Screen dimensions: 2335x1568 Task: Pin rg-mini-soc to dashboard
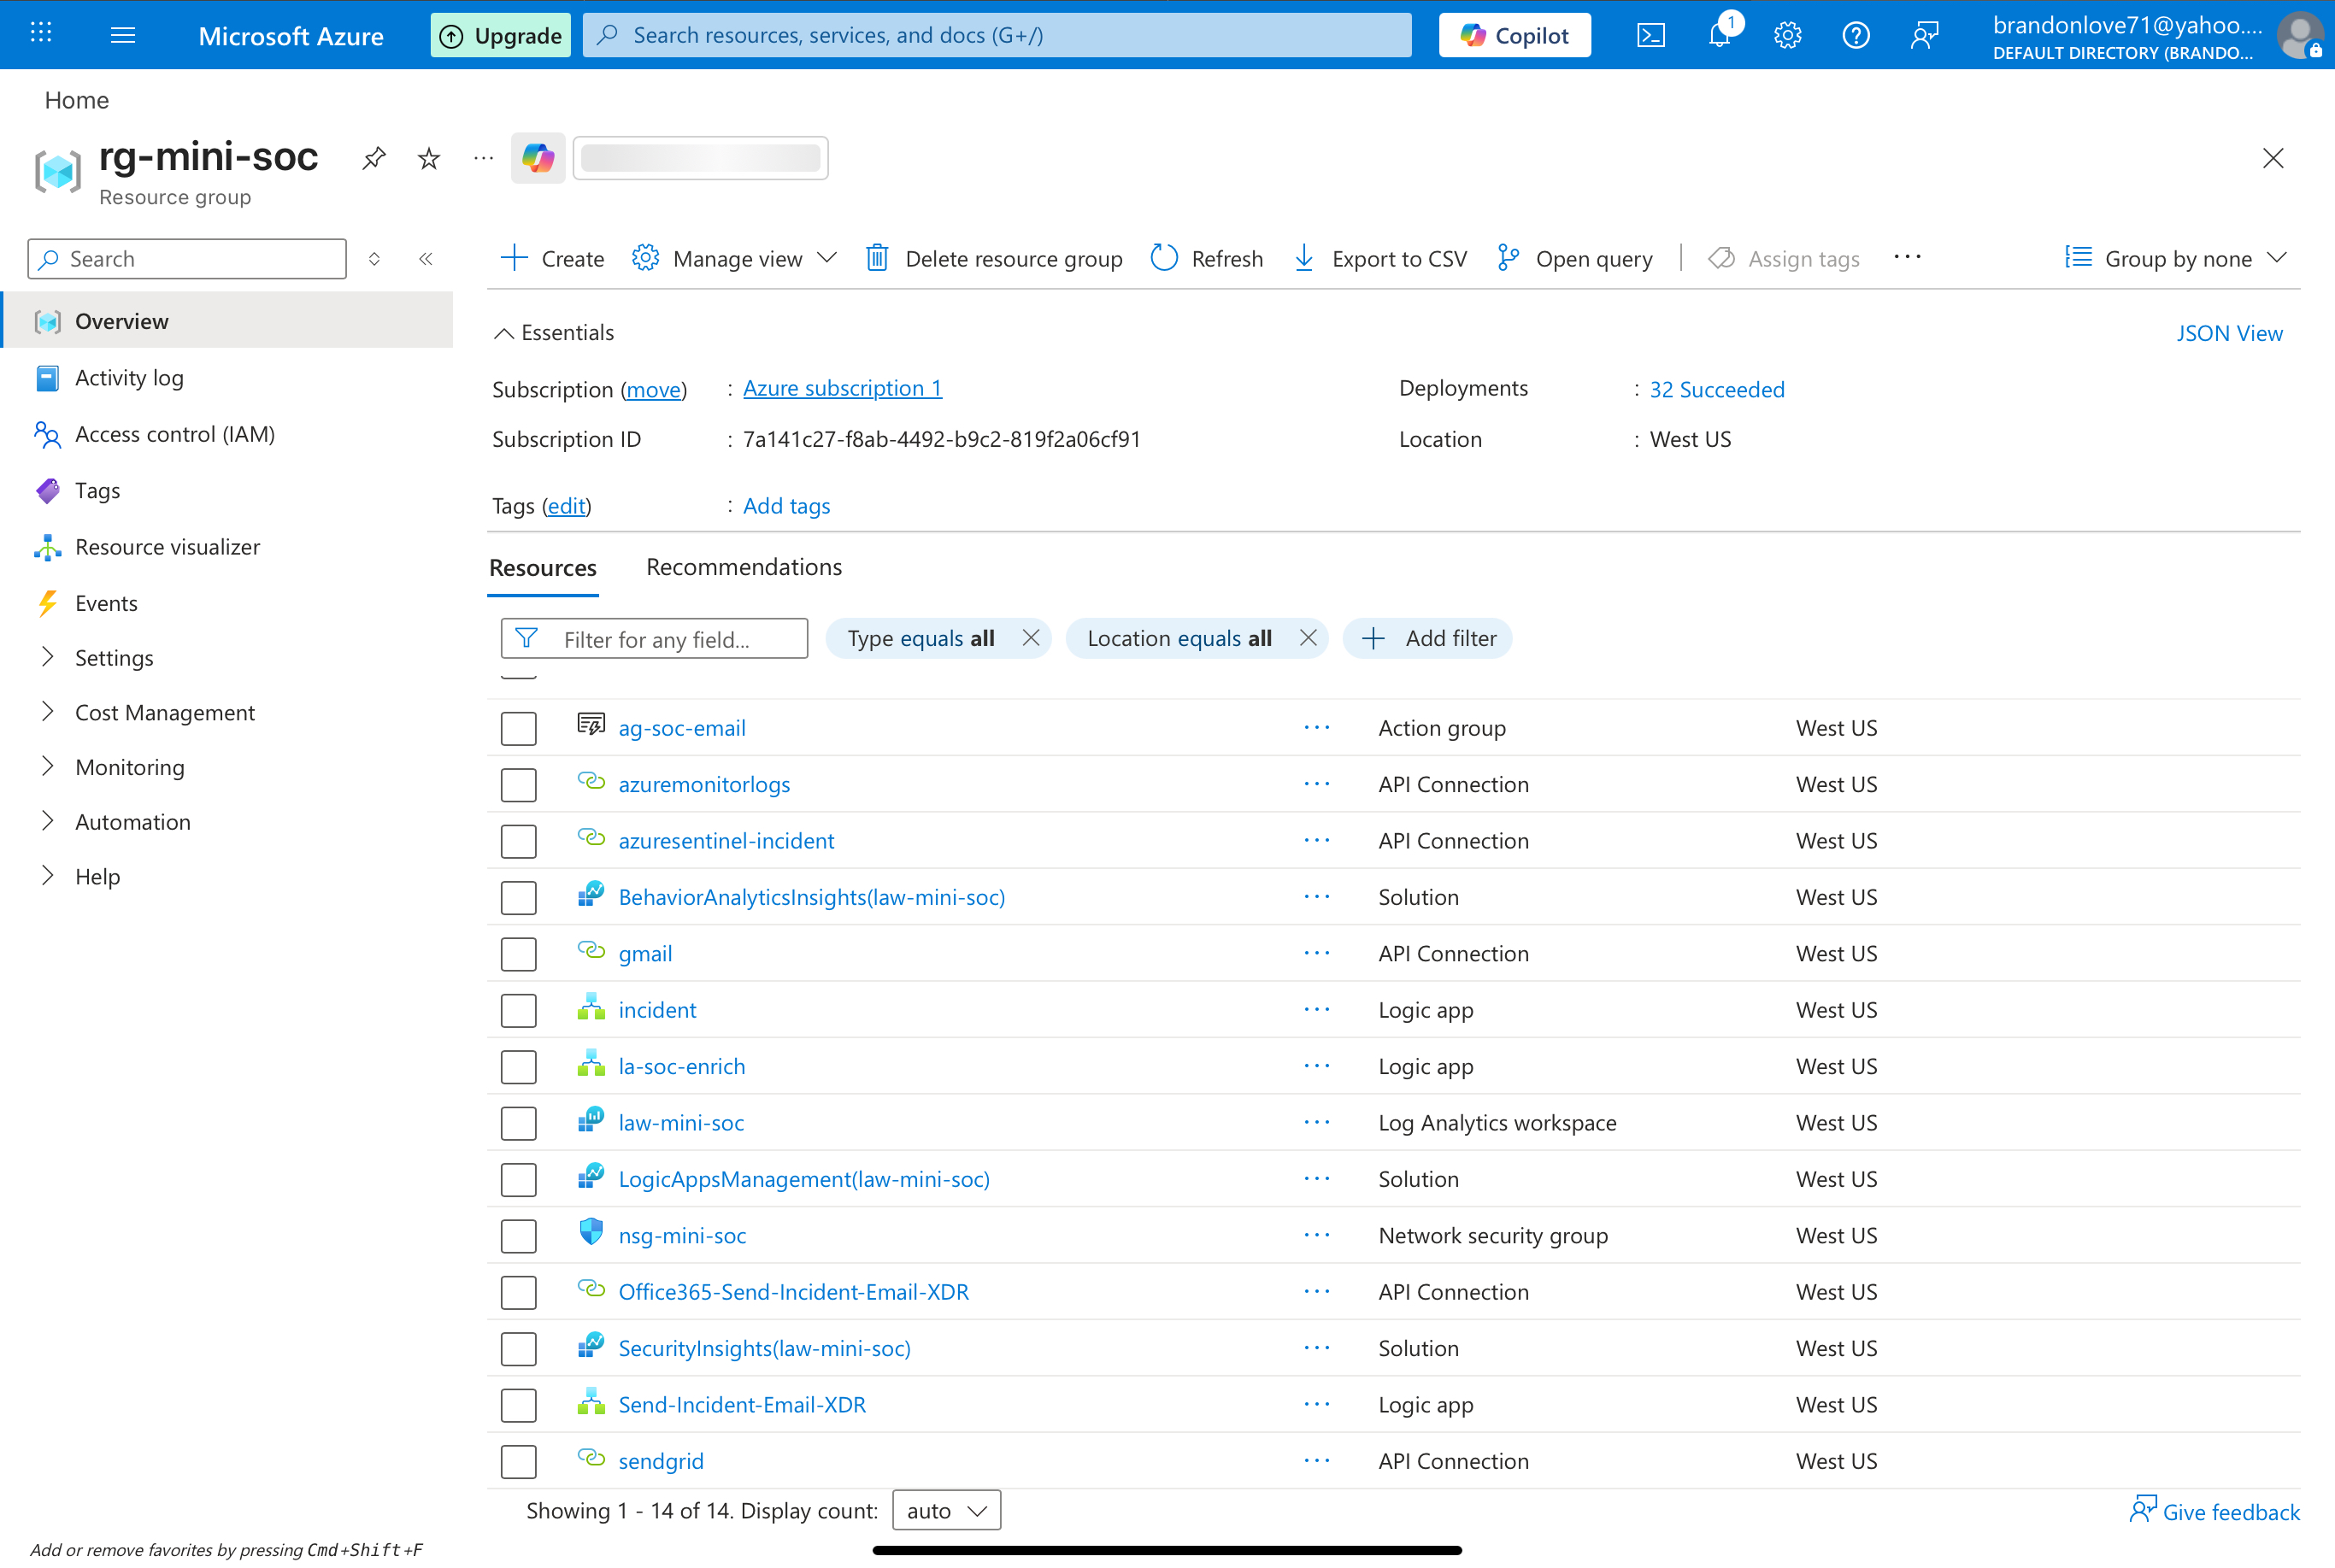pos(374,158)
